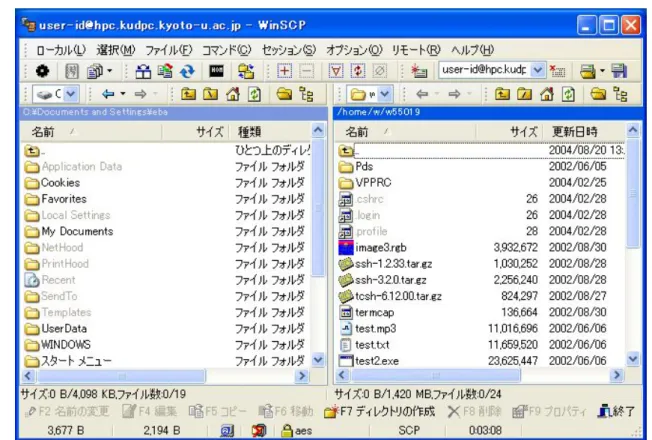652x440 pixels.
Task: Click the Compare Directories icon
Action: [x=143, y=71]
